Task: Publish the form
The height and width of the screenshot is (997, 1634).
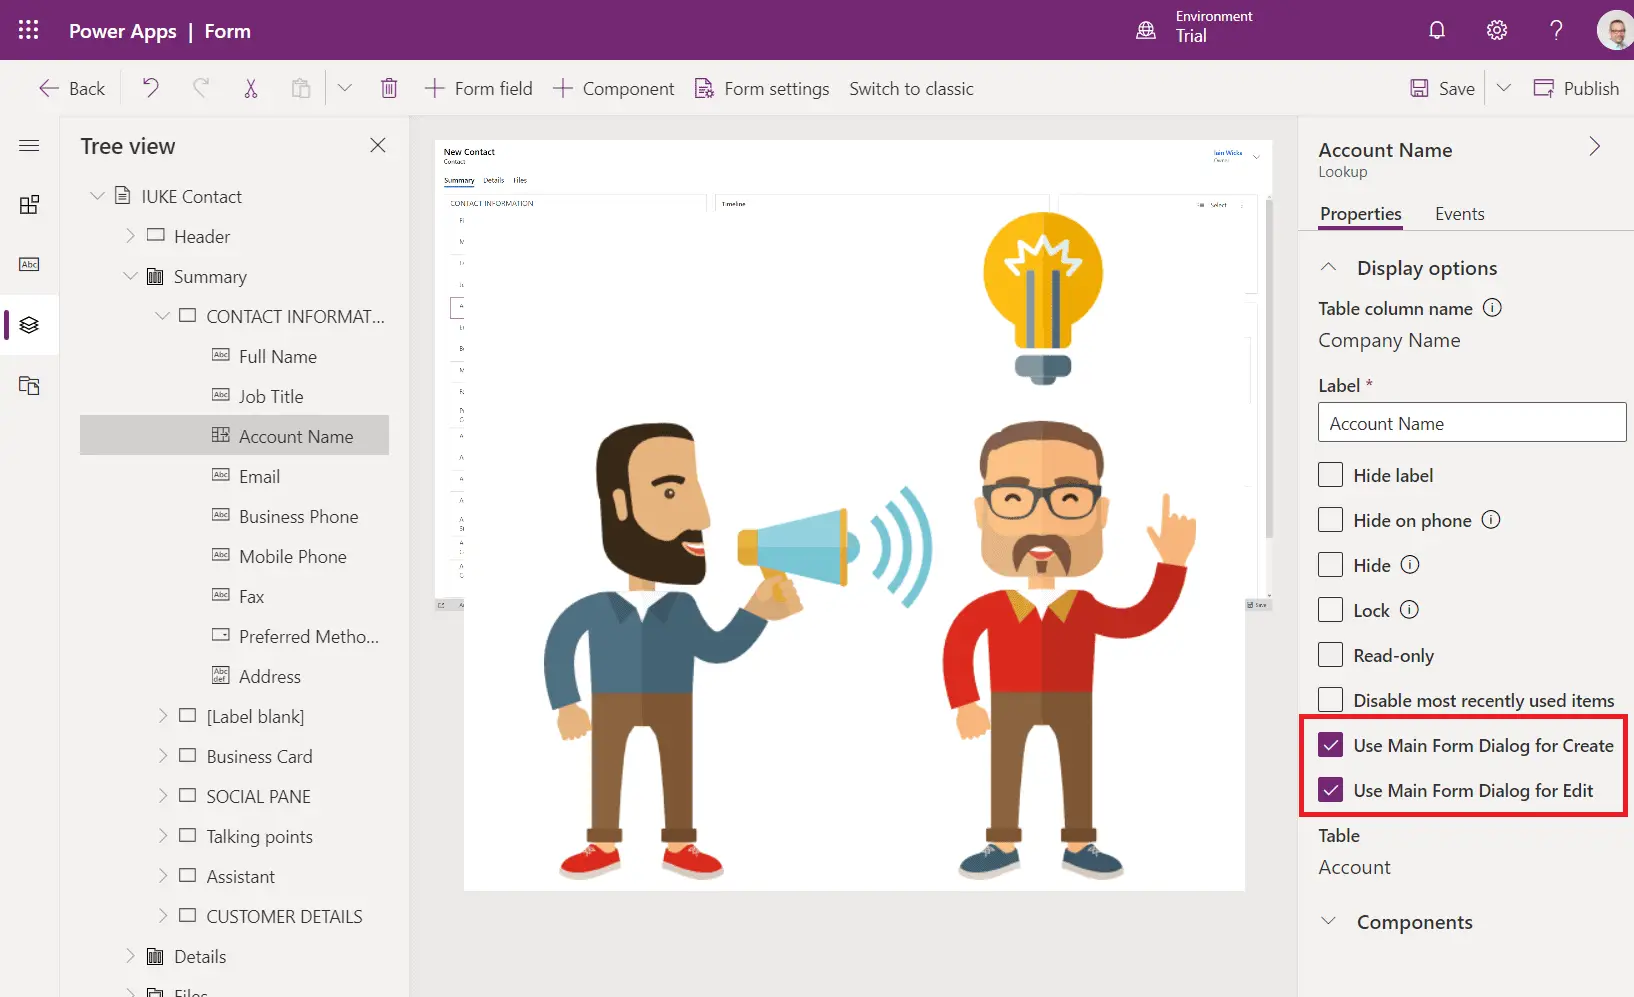Action: click(1577, 88)
